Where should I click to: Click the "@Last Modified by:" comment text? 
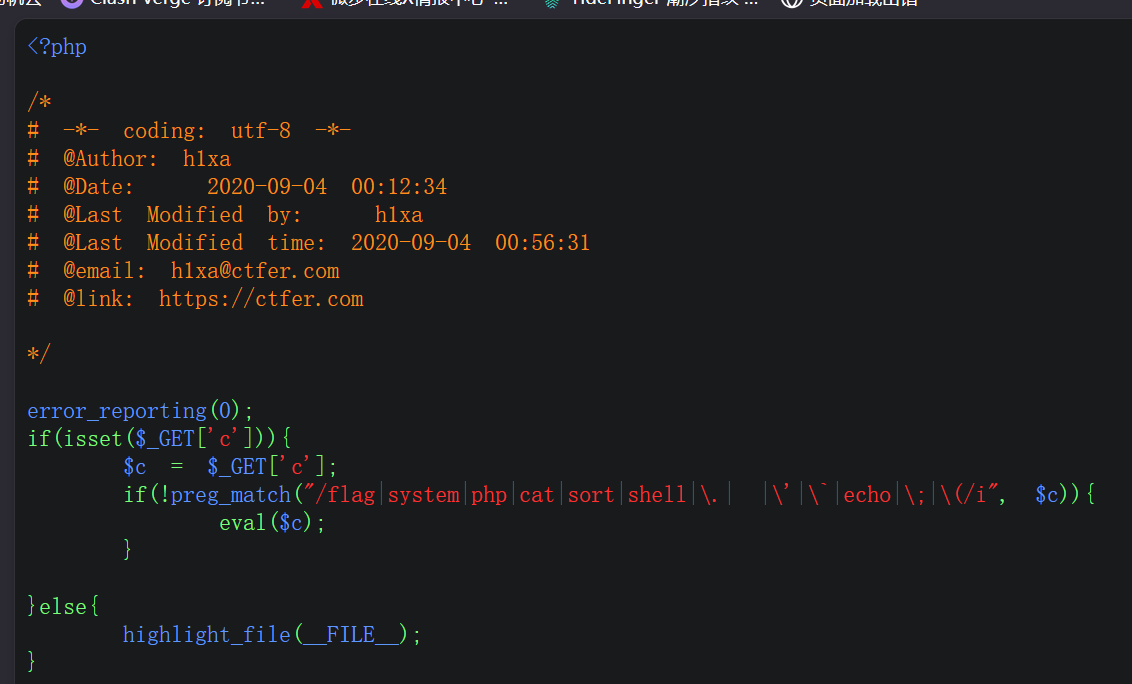[182, 215]
